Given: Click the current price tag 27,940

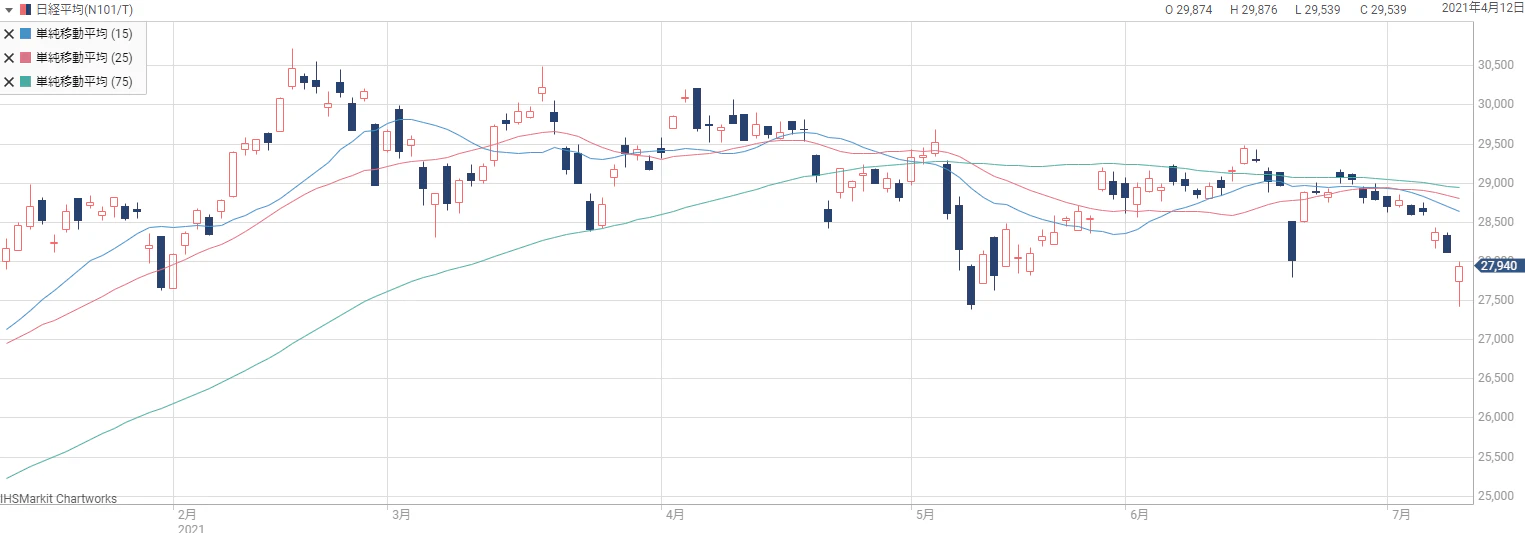Looking at the screenshot, I should 1499,265.
